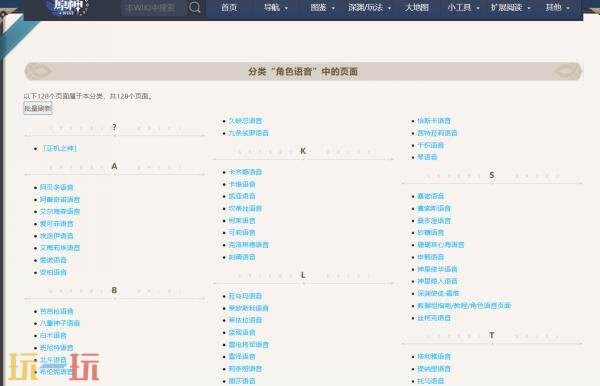Go to 首页 in the navigation bar
The width and height of the screenshot is (600, 386).
pos(229,7)
